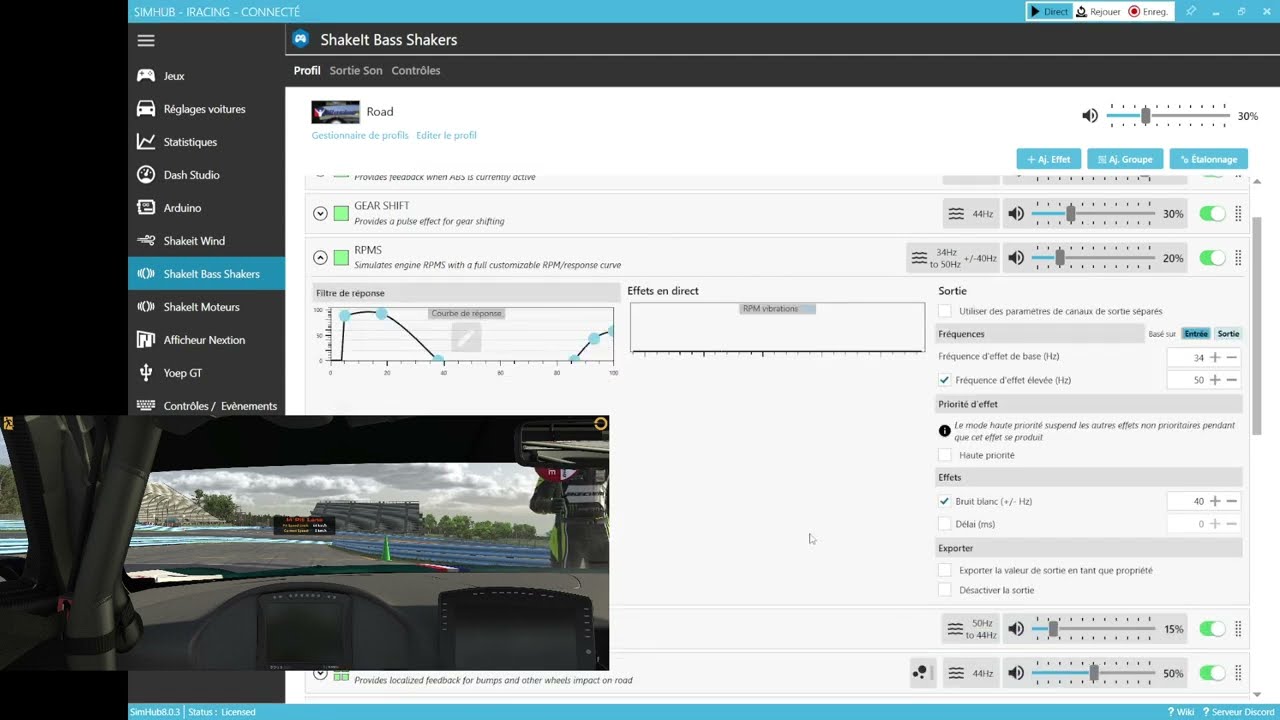Decrease base effect frequency with minus
1280x720 pixels.
tap(1232, 357)
